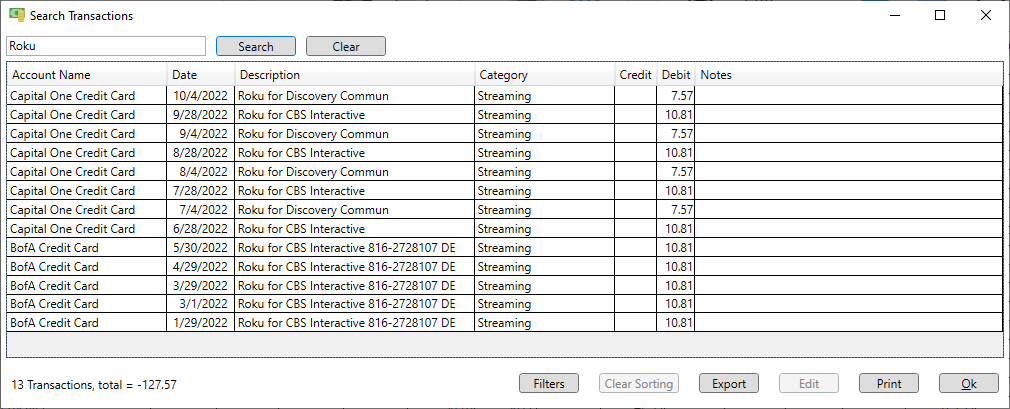Click the Clear button
The width and height of the screenshot is (1010, 409).
346,46
